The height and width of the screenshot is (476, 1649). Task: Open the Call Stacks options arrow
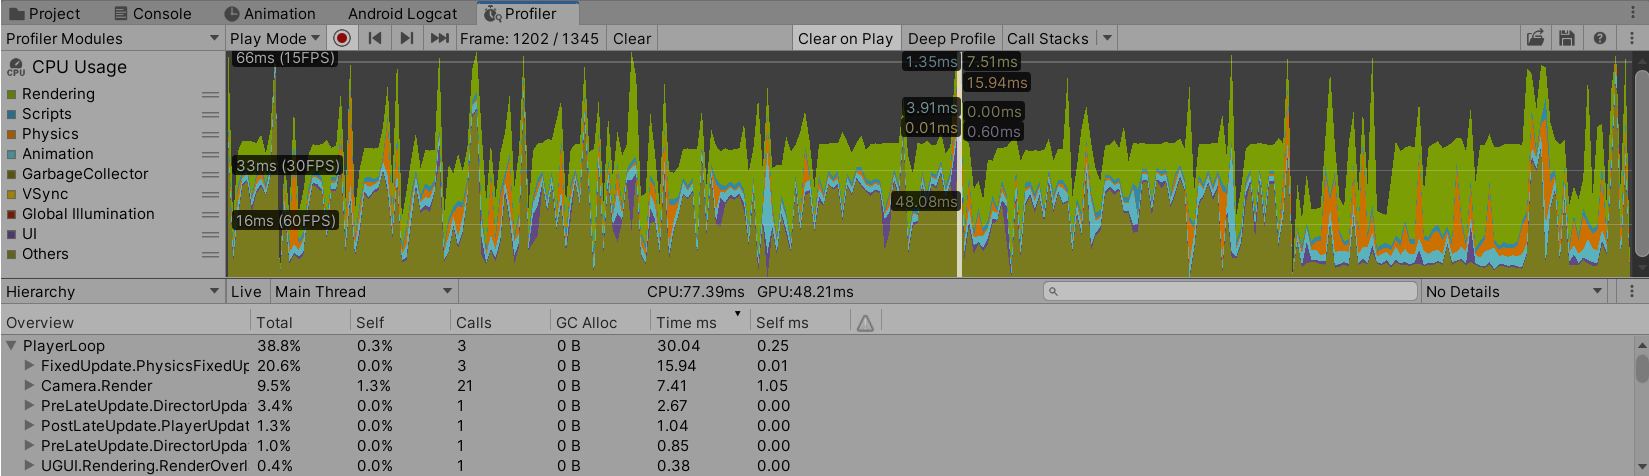1106,38
